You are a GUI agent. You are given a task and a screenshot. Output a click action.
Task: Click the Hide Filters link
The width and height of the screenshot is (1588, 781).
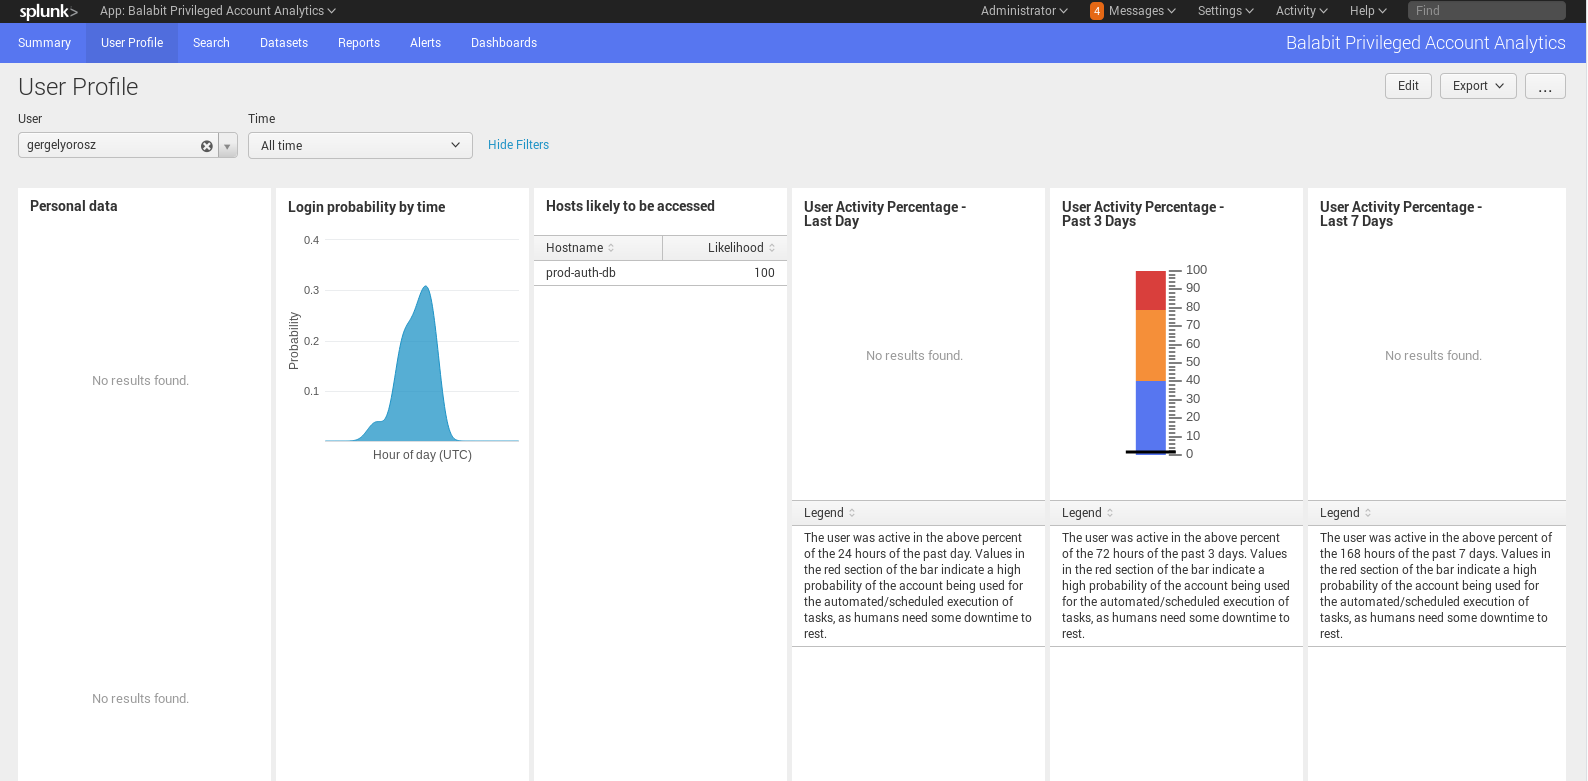(x=518, y=145)
